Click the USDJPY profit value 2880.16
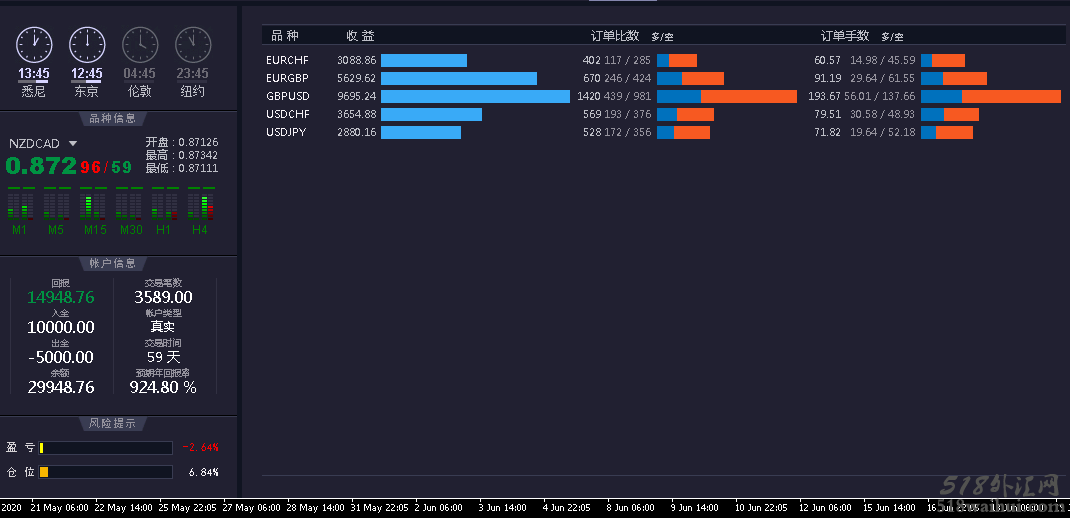 click(356, 132)
